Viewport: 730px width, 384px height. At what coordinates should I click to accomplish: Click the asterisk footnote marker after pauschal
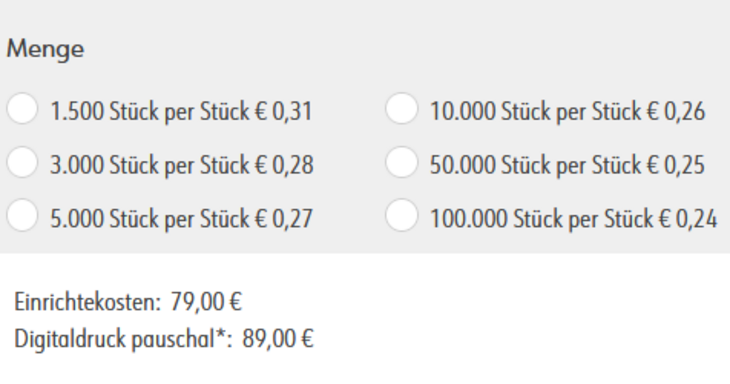(221, 334)
